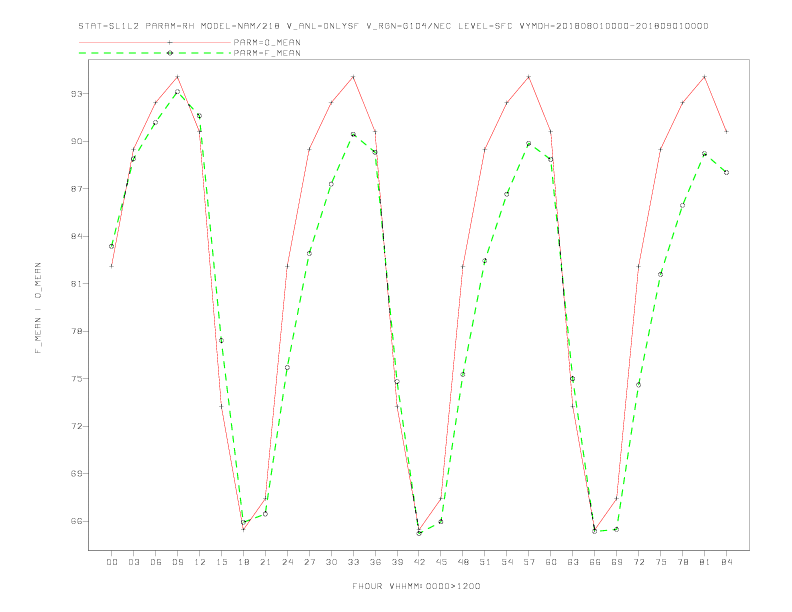Click x-axis forecast hour label 09
792x612 pixels.
177,562
